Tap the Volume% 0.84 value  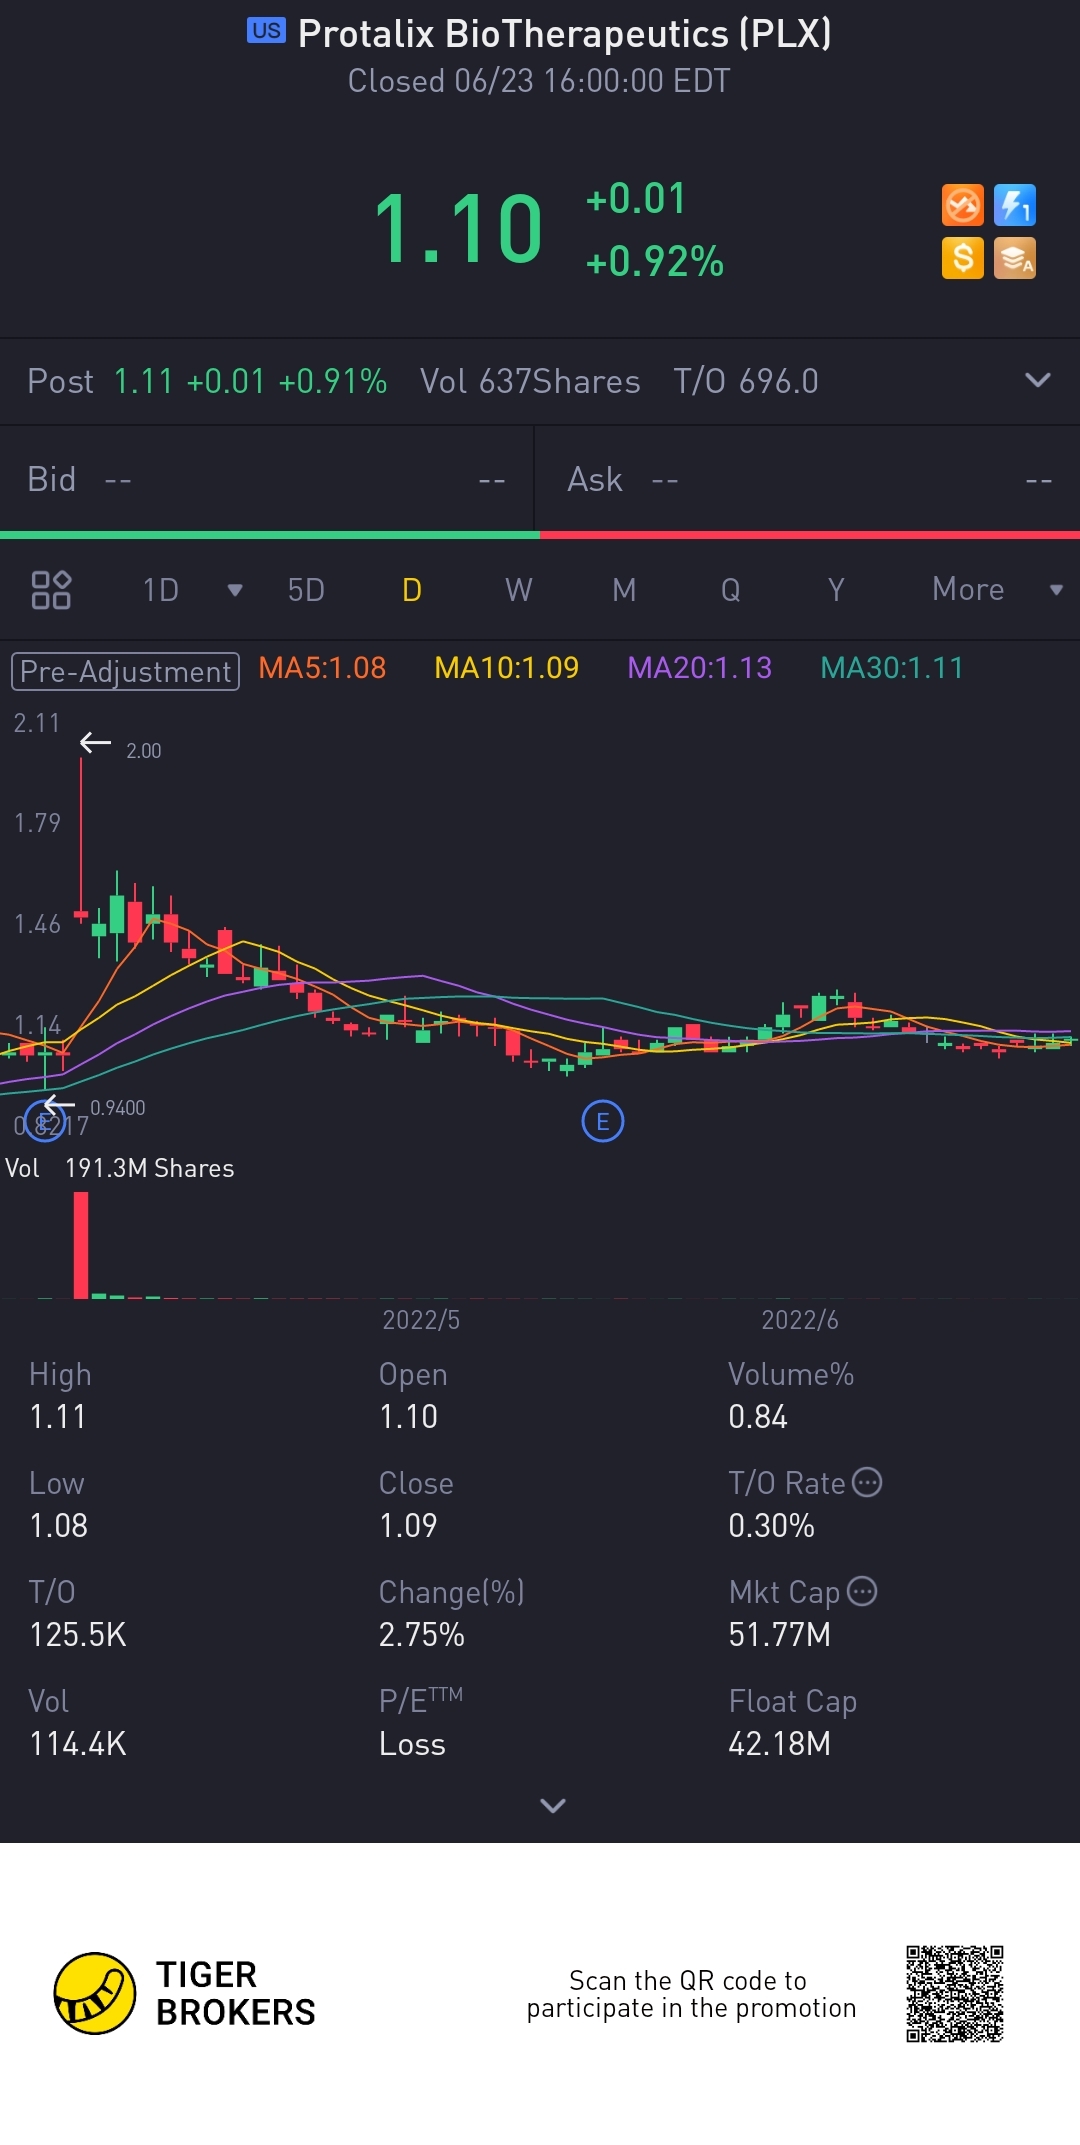point(758,1417)
